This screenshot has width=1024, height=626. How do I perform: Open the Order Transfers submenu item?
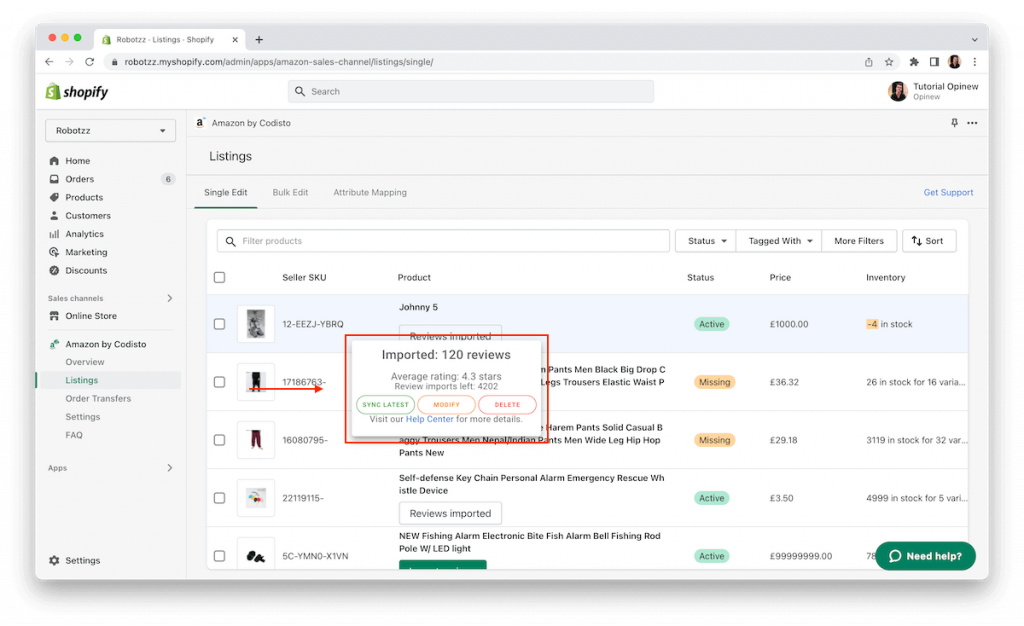pos(98,398)
